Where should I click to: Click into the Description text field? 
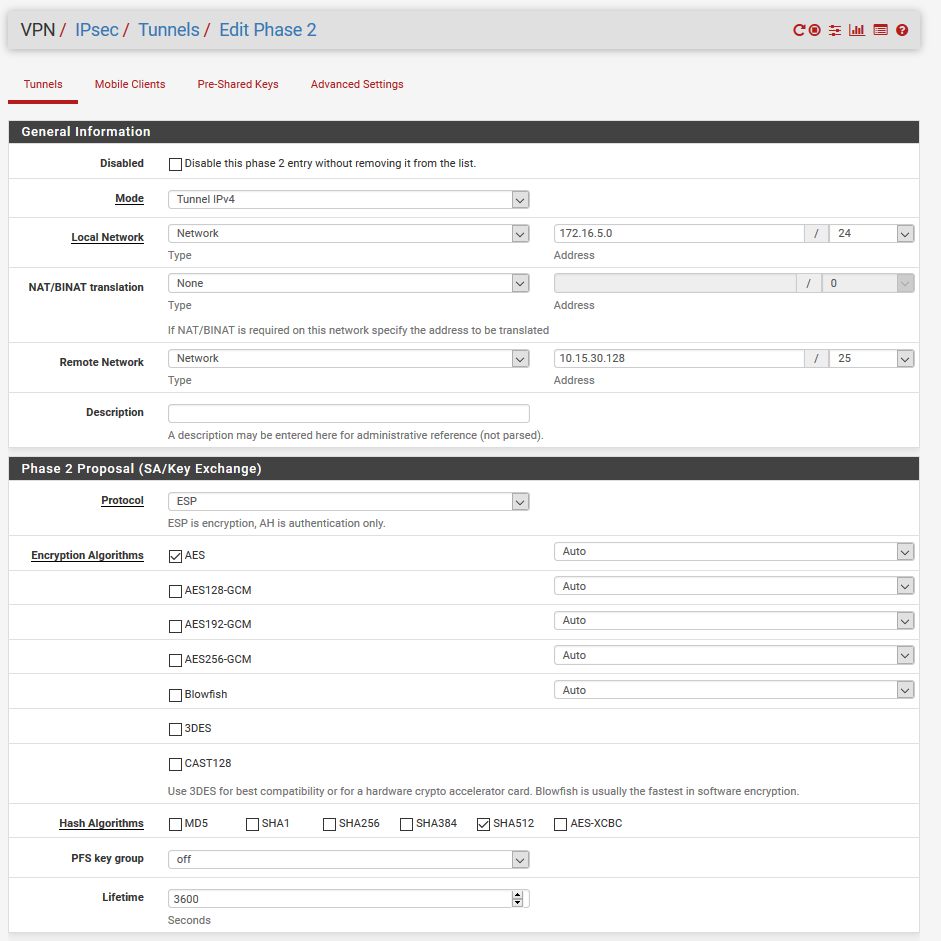click(x=348, y=413)
